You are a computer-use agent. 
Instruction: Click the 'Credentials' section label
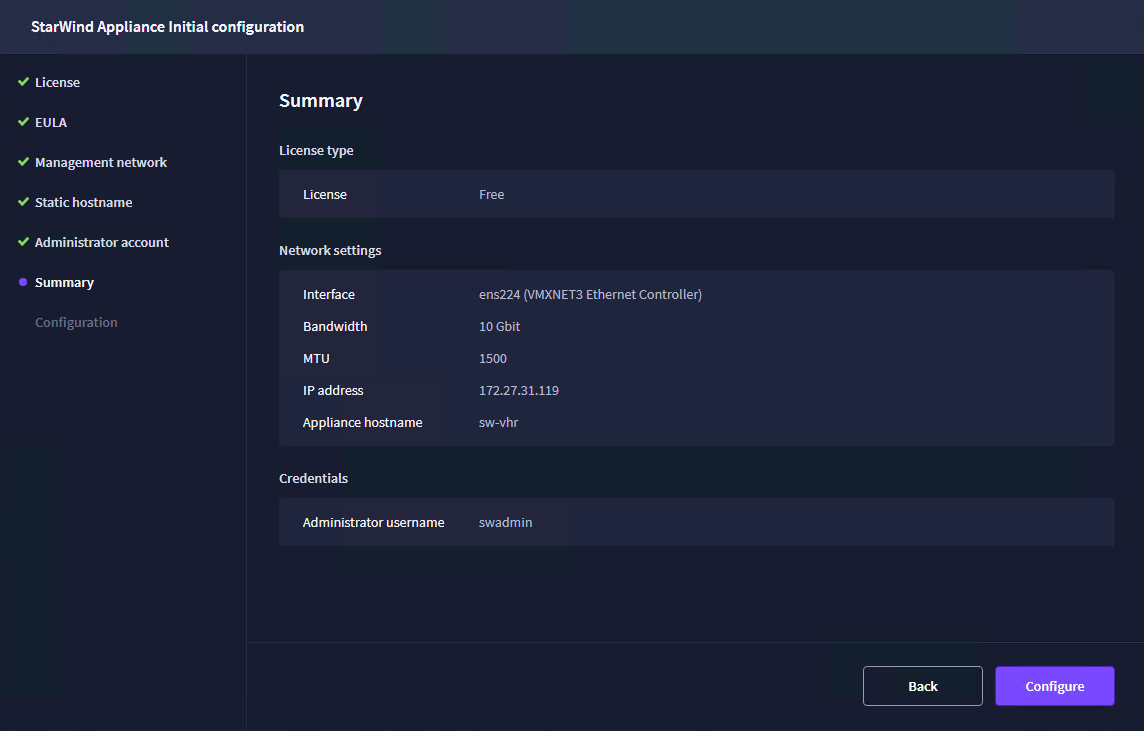(313, 479)
